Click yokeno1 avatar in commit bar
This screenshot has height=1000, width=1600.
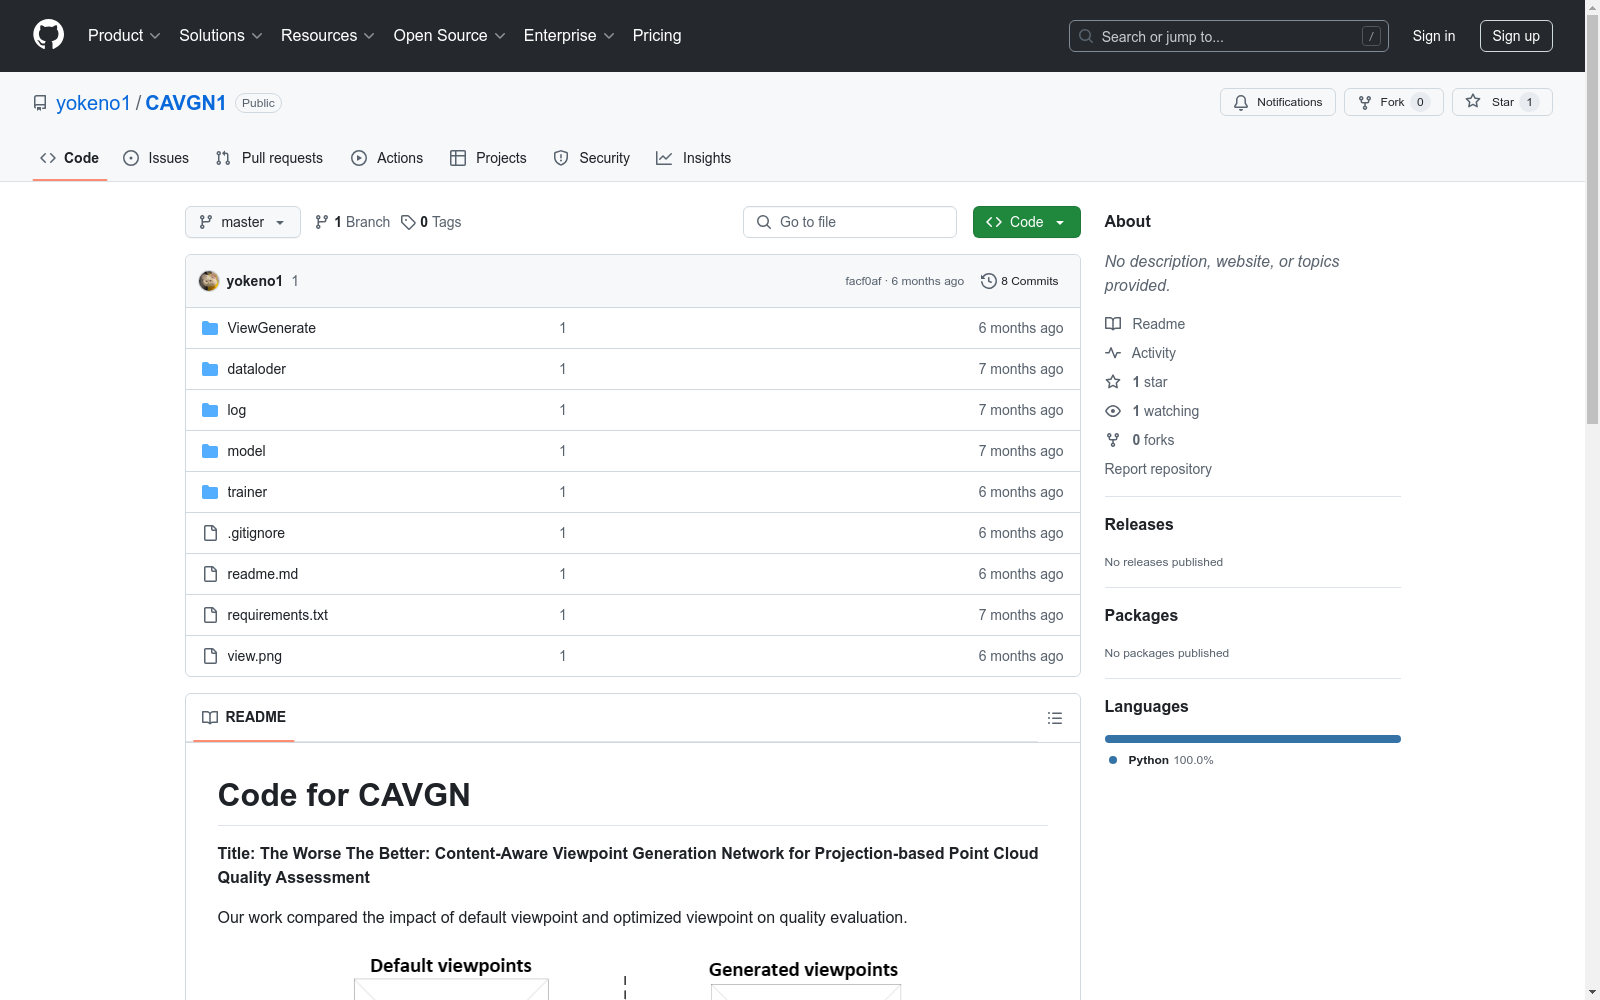pos(209,281)
